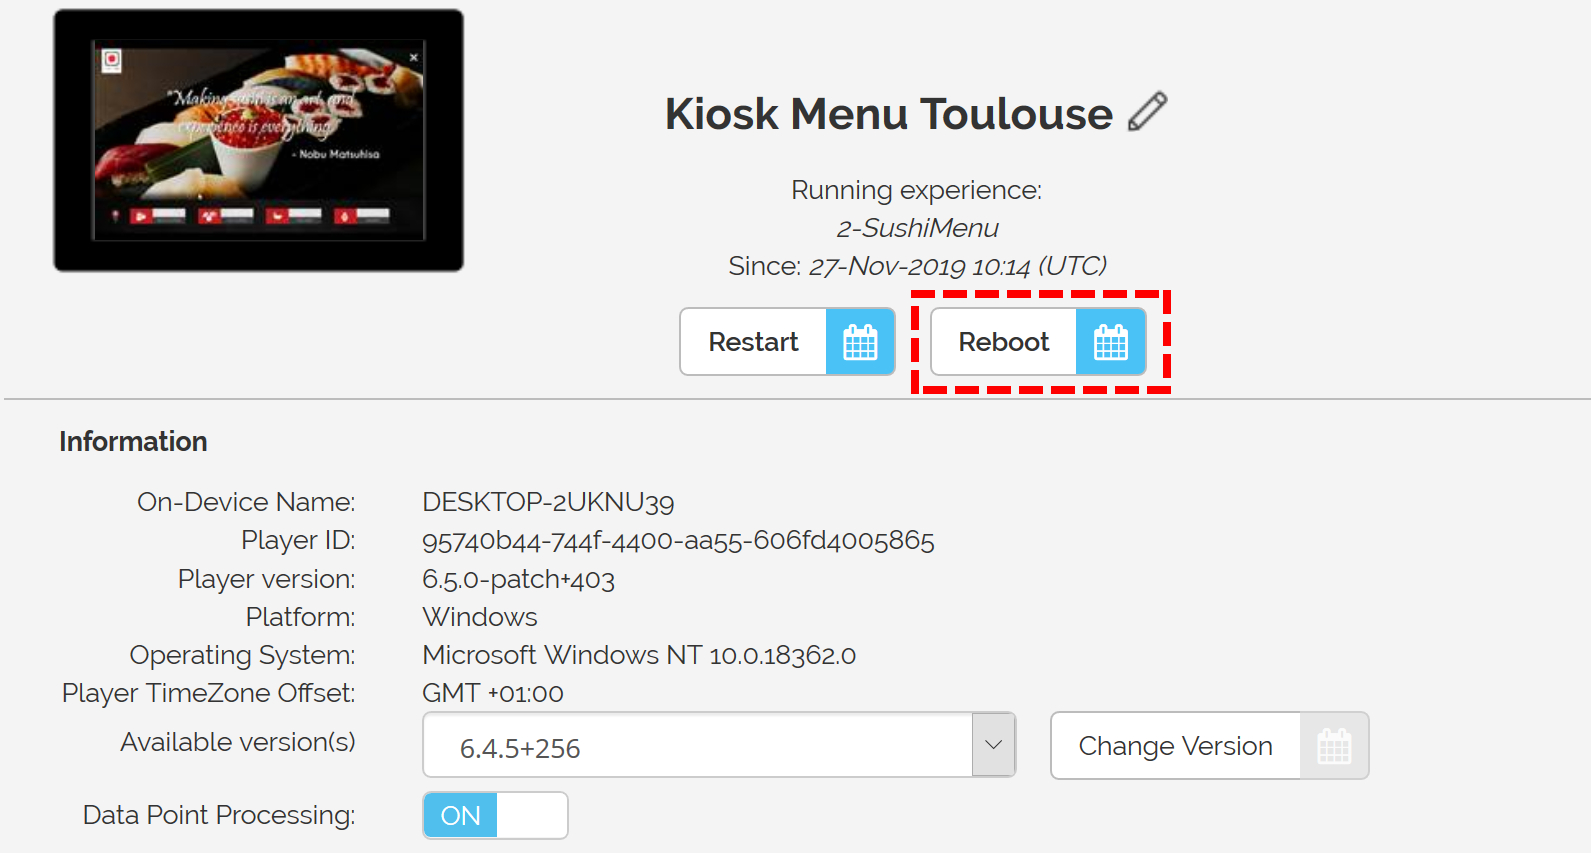This screenshot has height=853, width=1591.
Task: Click the red flame-icon button in the preview
Action: click(x=345, y=215)
